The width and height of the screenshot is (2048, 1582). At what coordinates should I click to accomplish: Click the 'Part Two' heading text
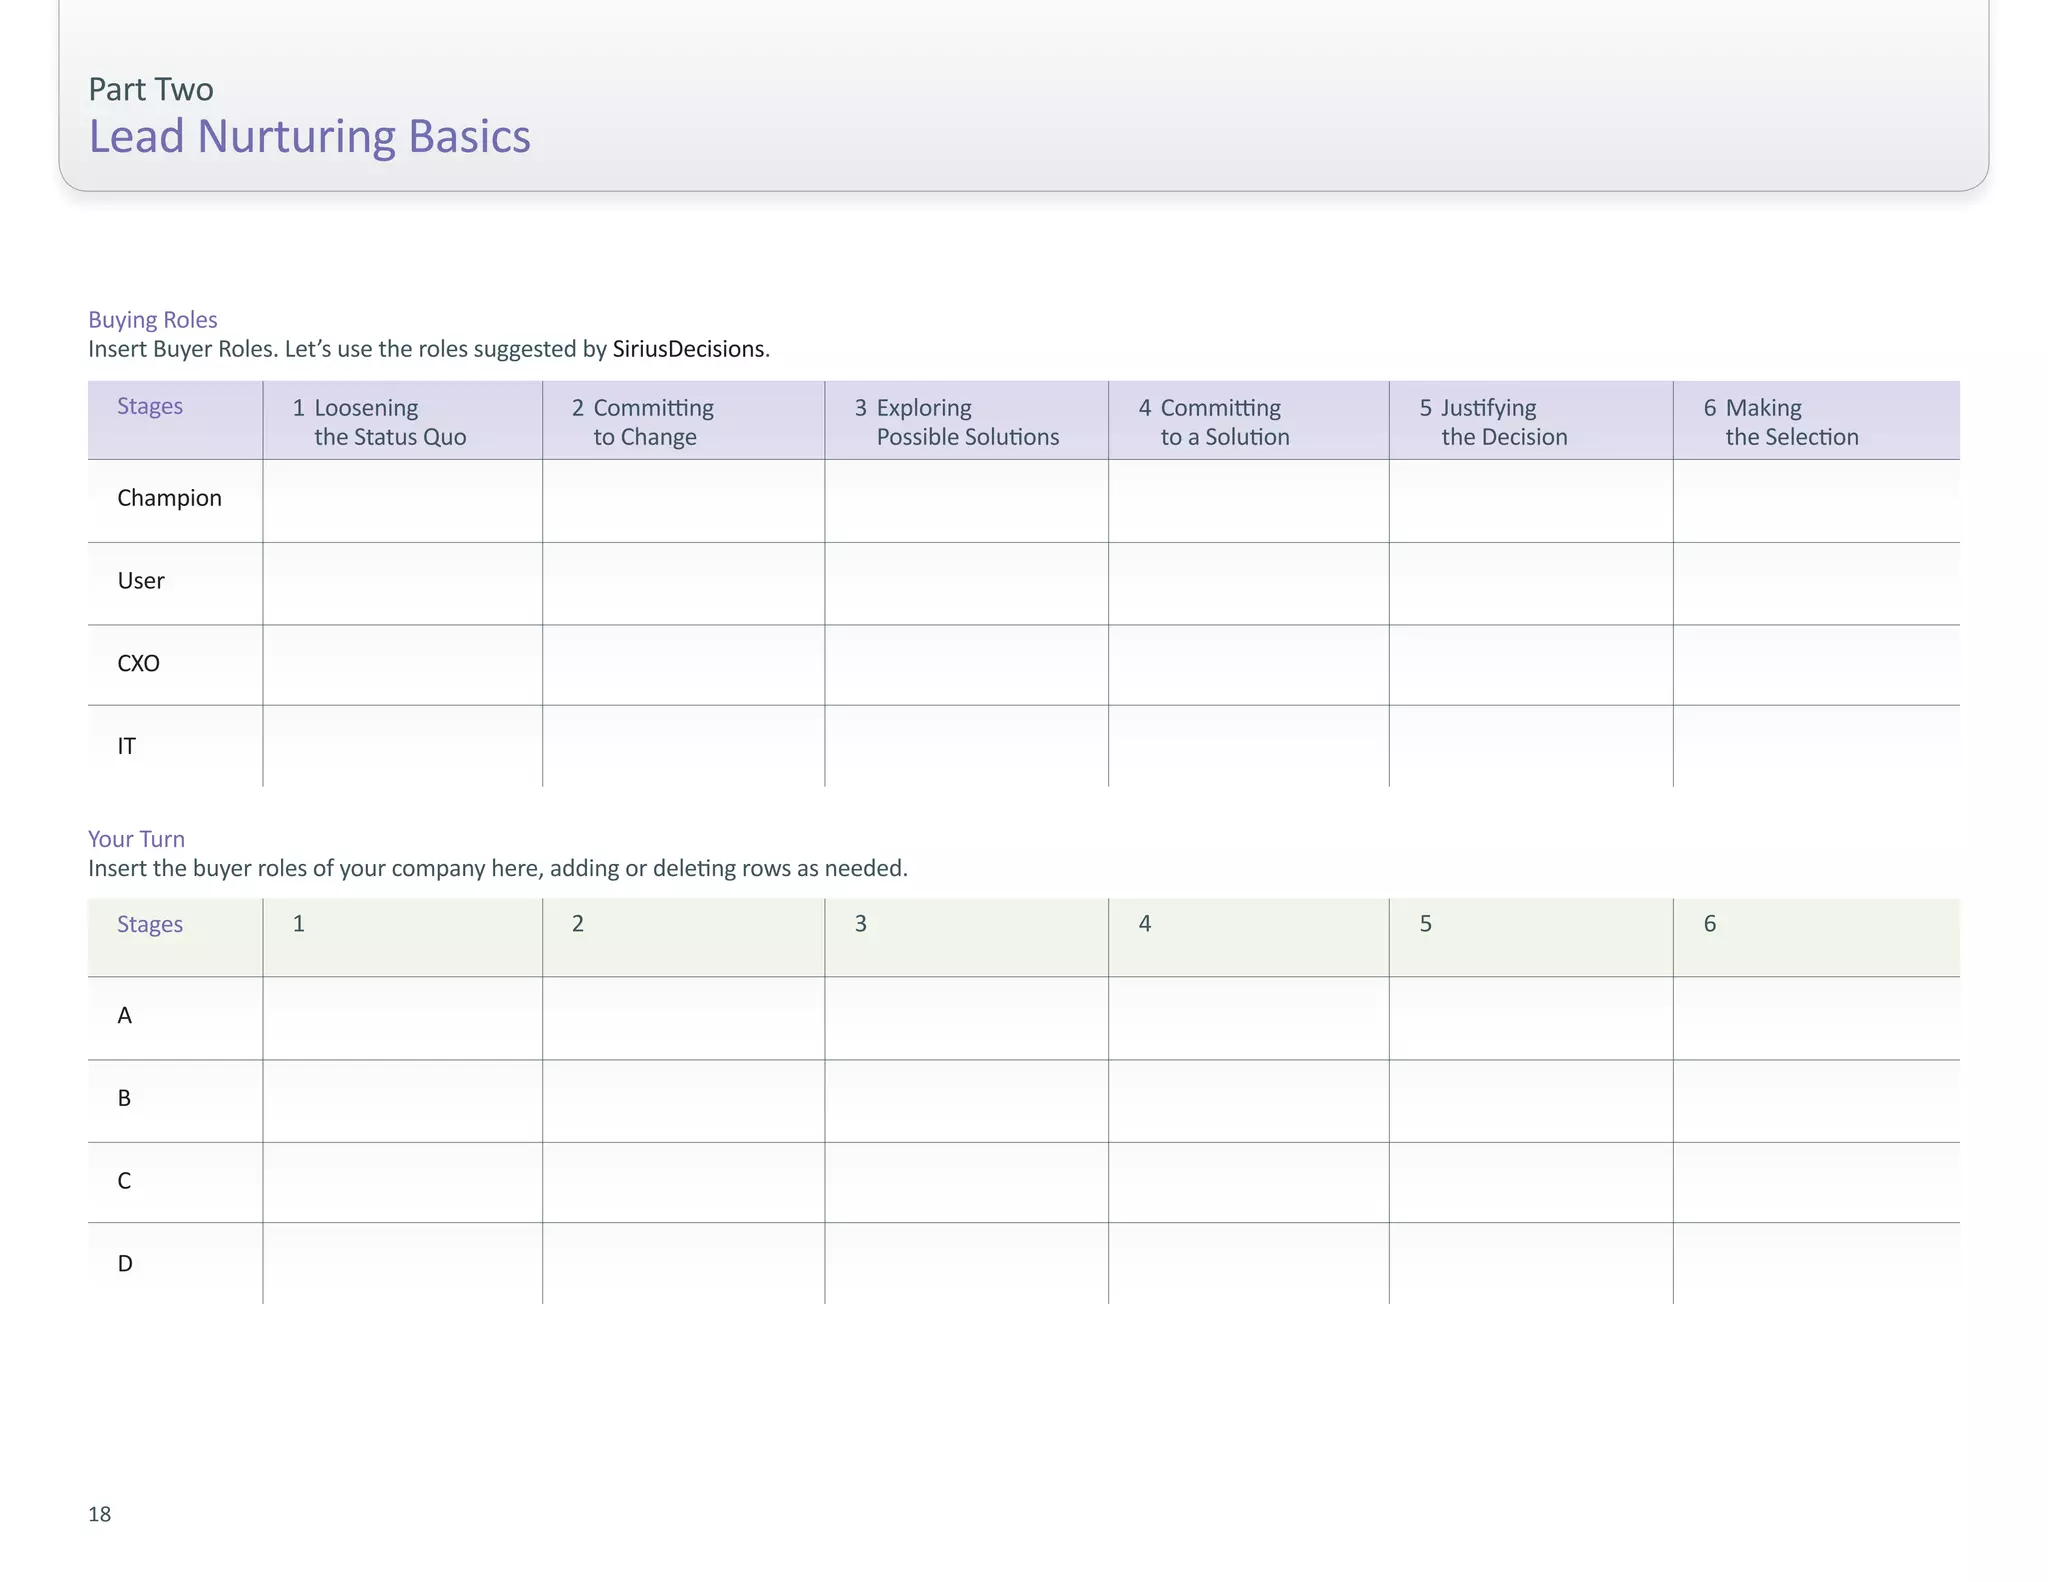pos(150,89)
